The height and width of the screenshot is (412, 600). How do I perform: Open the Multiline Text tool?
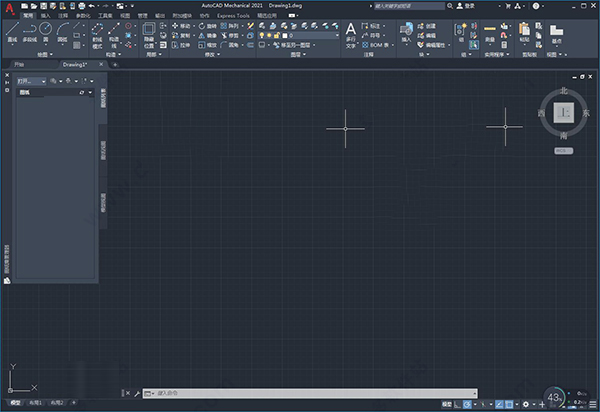pos(351,35)
